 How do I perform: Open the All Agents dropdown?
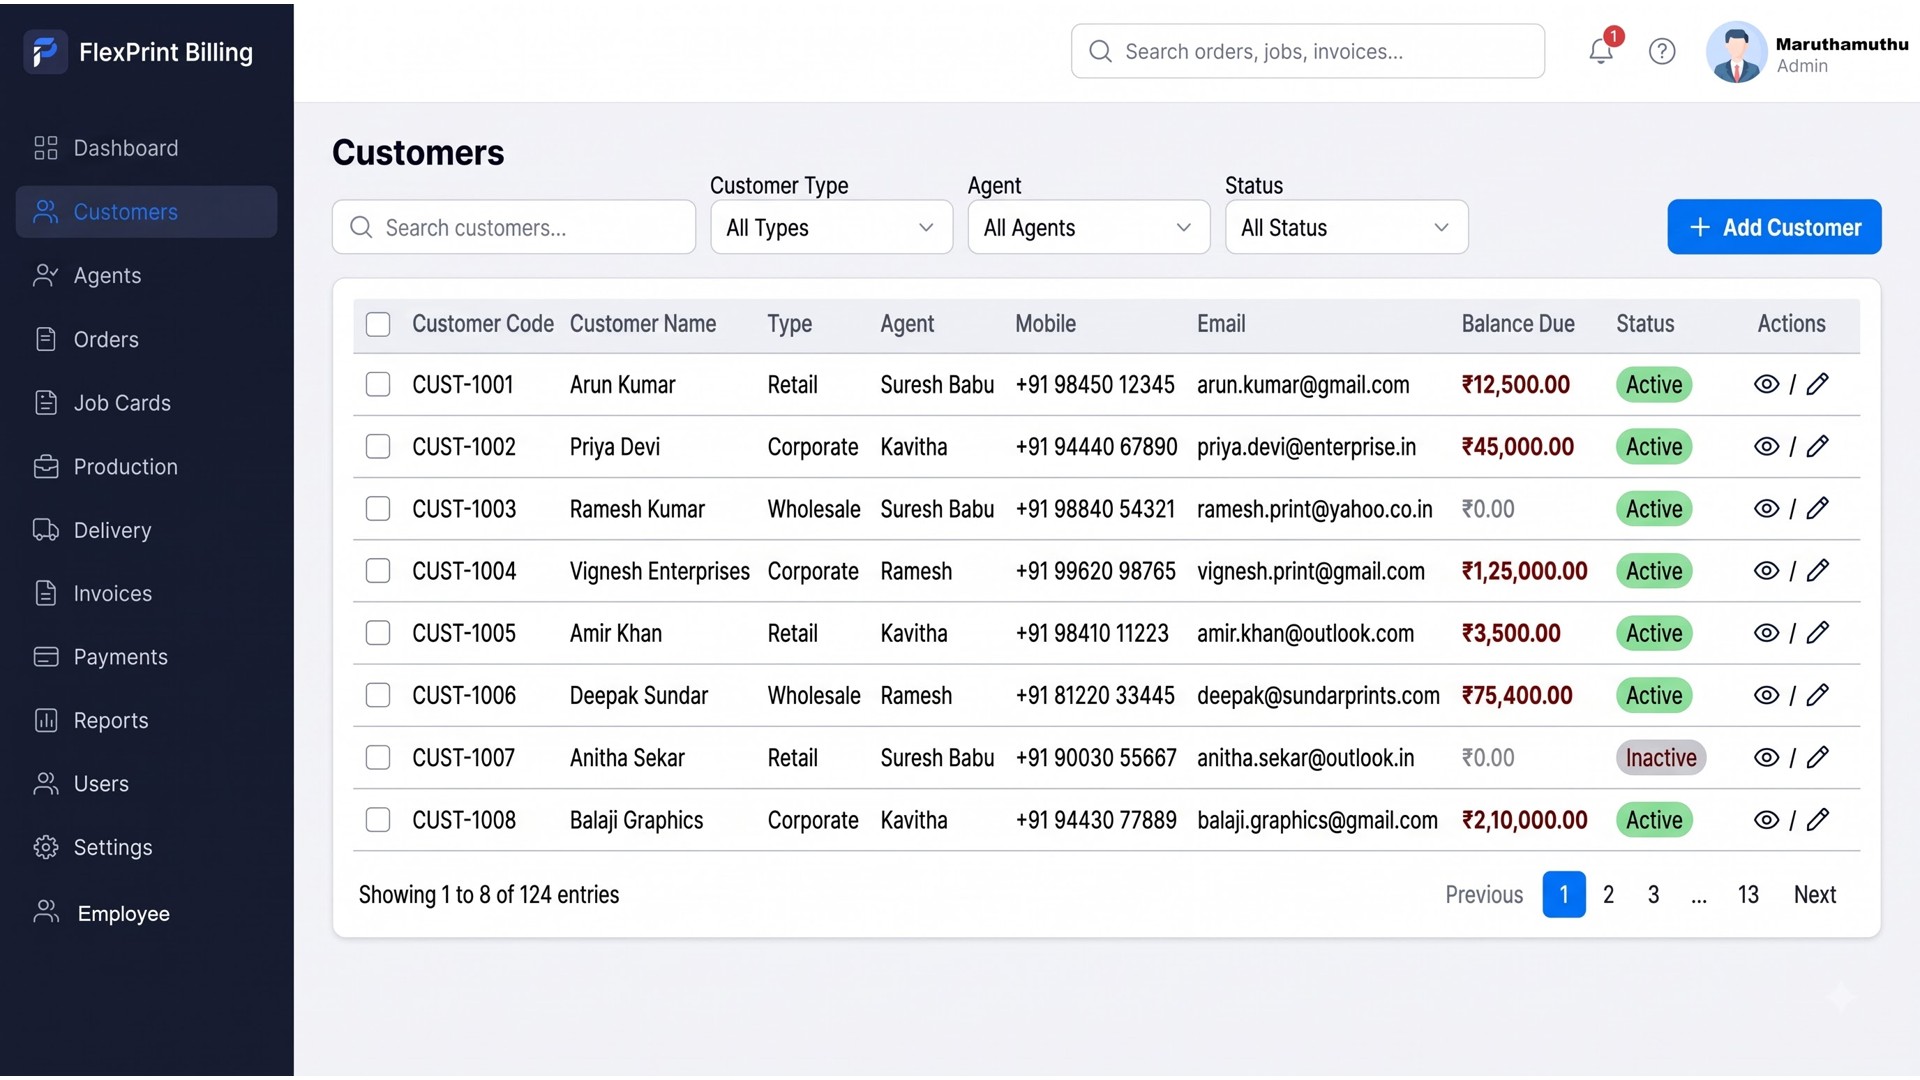coord(1089,227)
